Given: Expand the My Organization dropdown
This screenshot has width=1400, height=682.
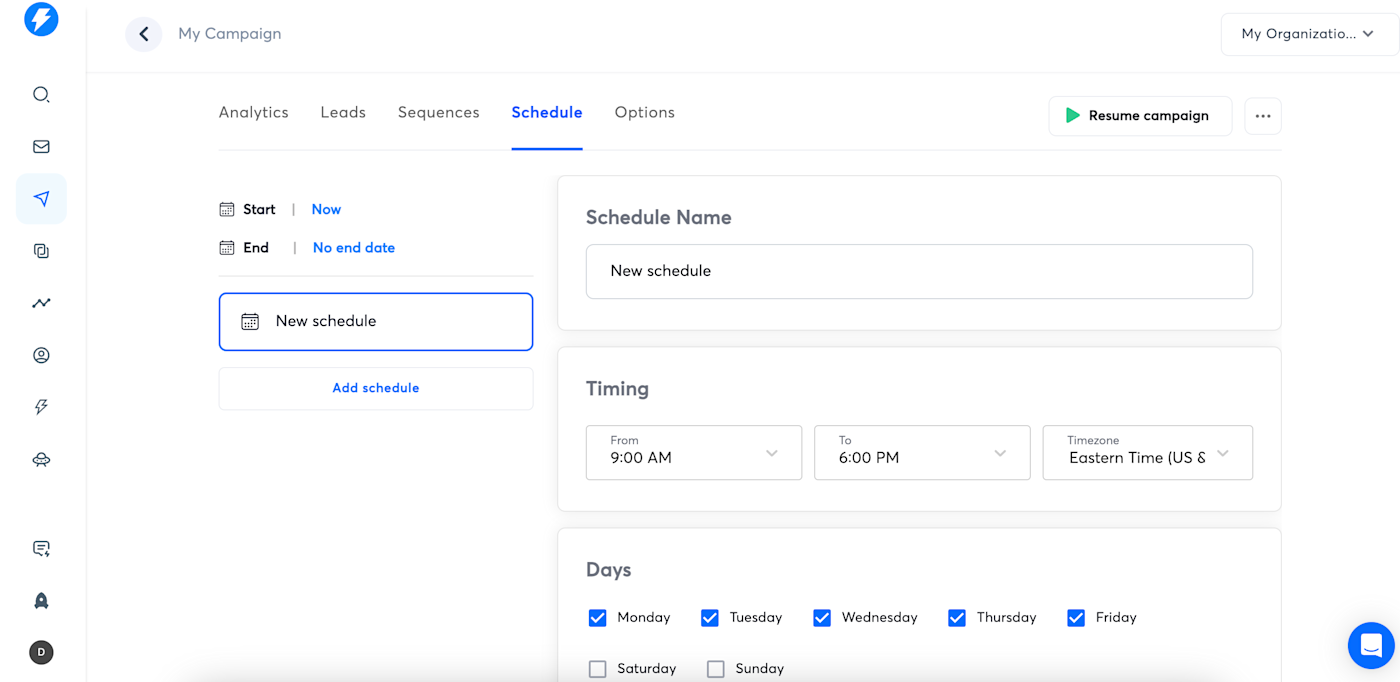Looking at the screenshot, I should 1309,34.
